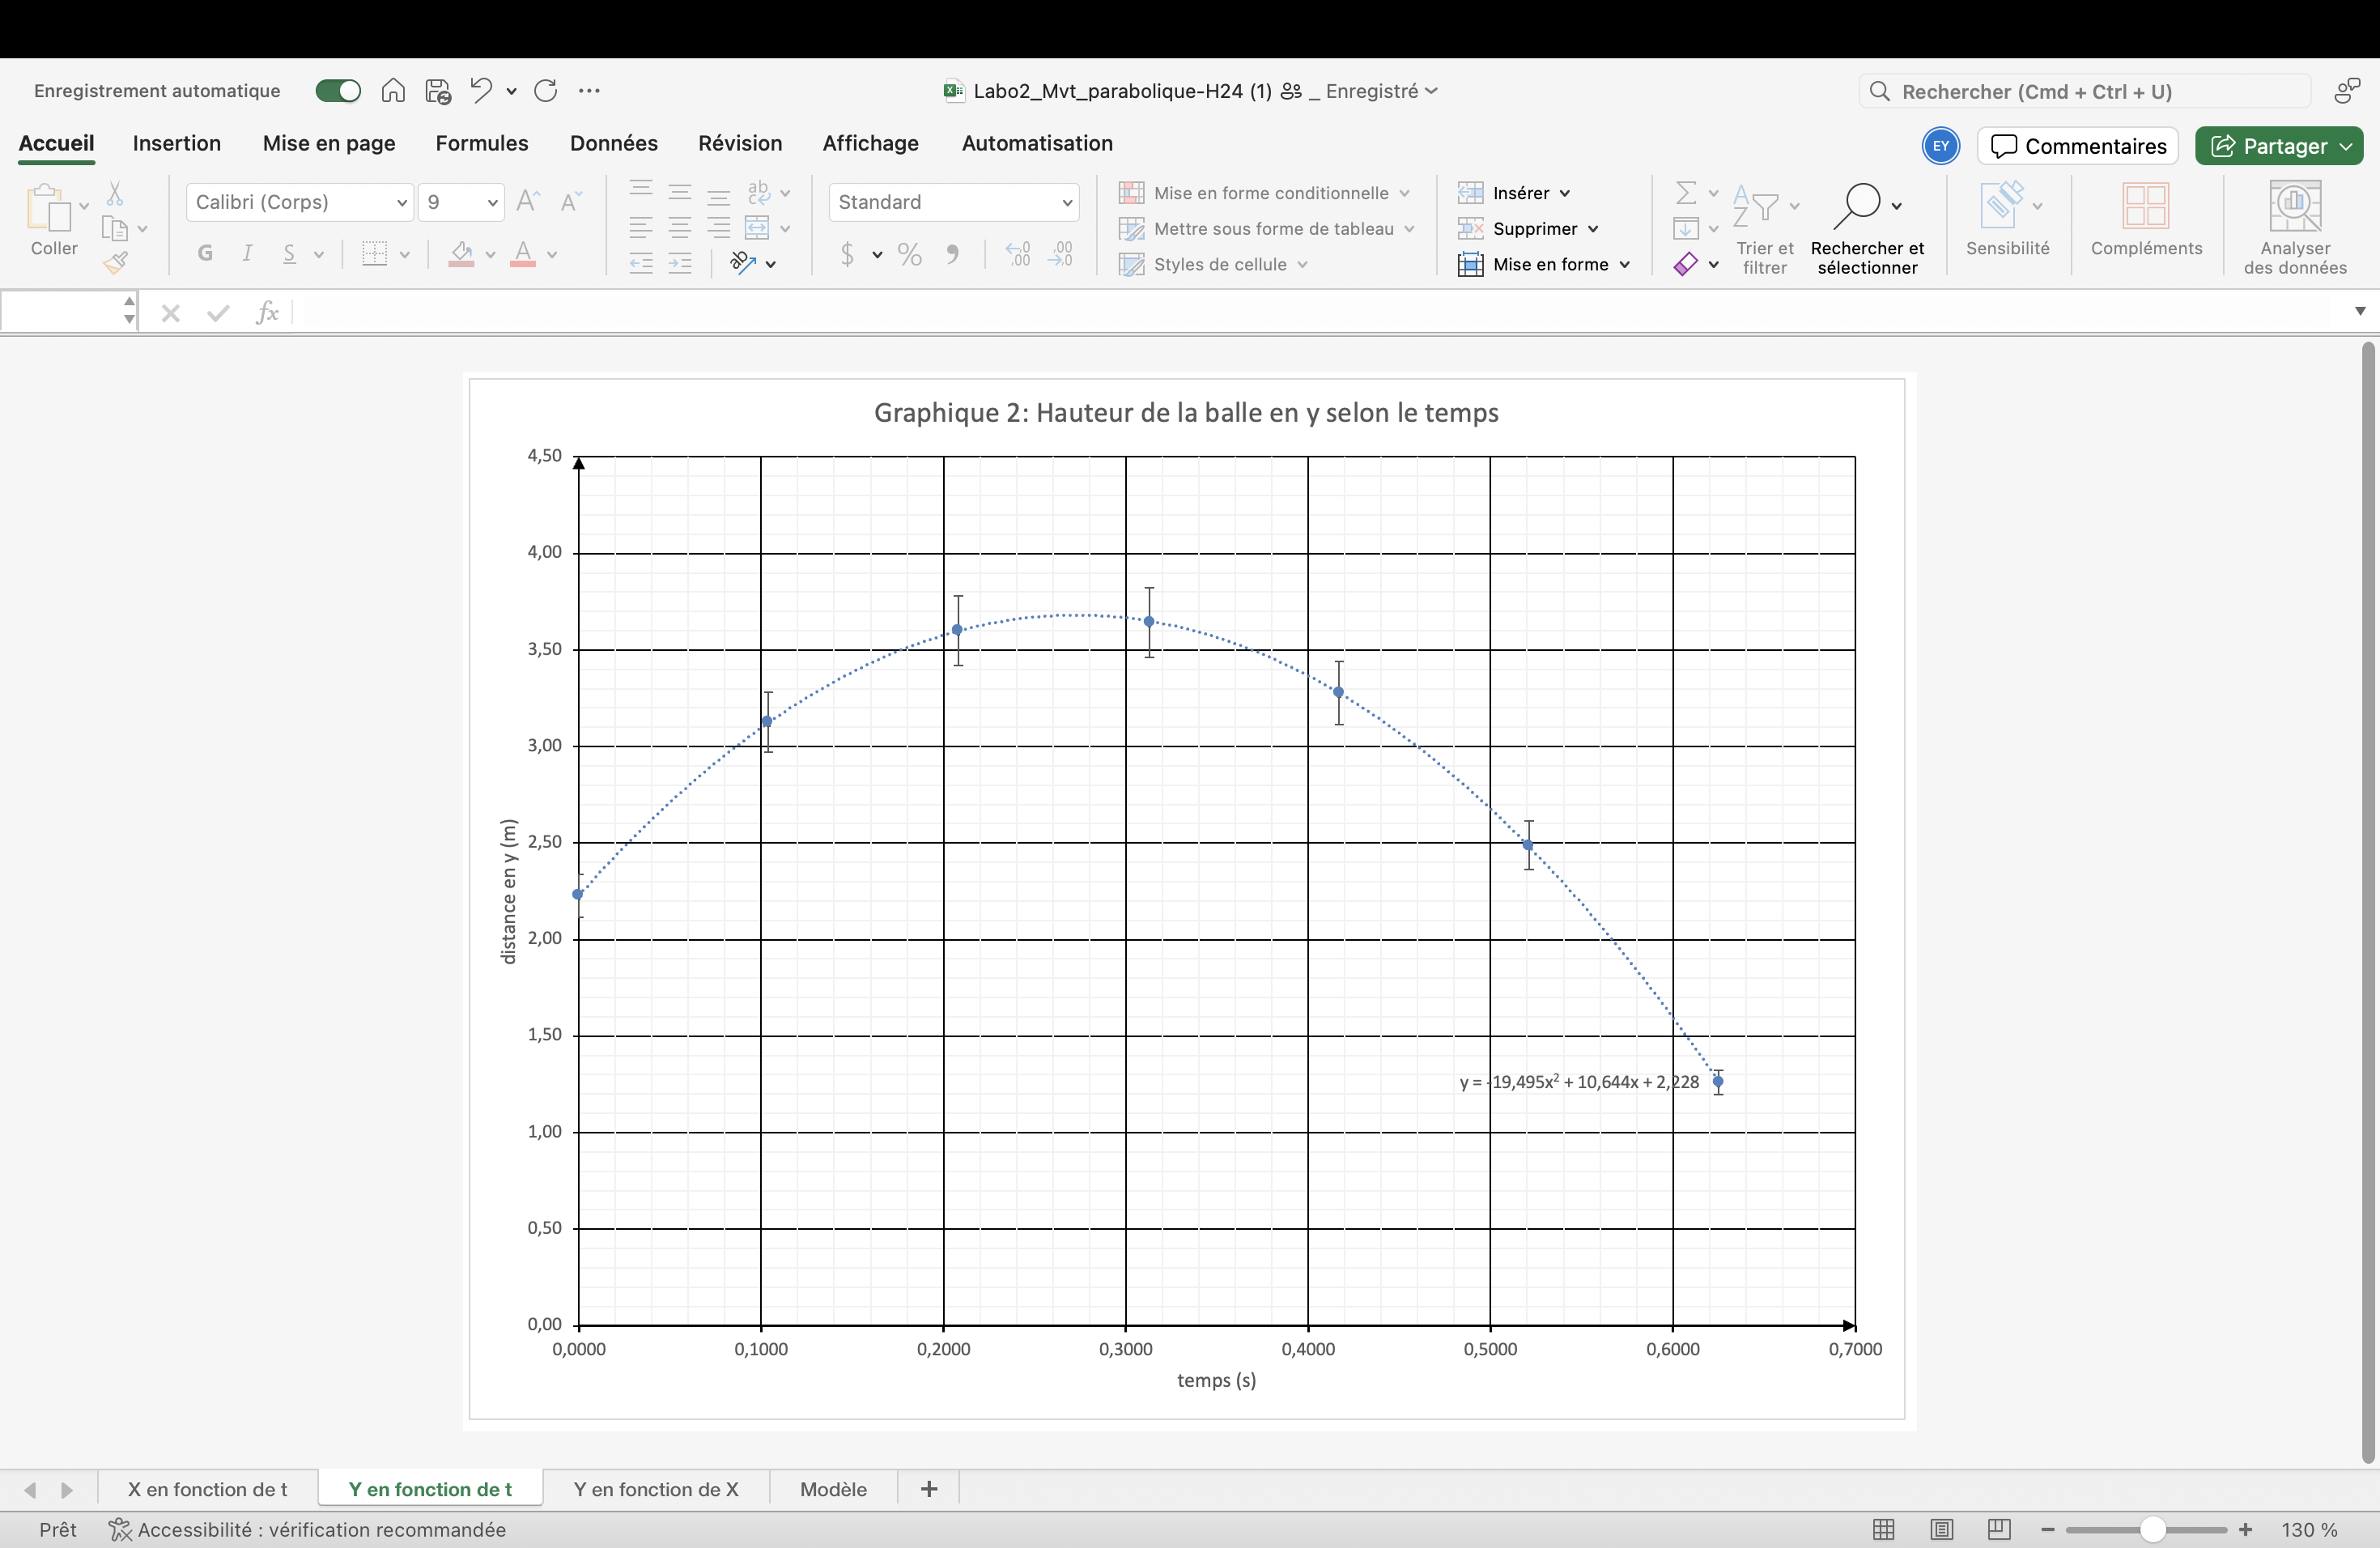2380x1548 pixels.
Task: Redo the last action
Action: pyautogui.click(x=546, y=91)
